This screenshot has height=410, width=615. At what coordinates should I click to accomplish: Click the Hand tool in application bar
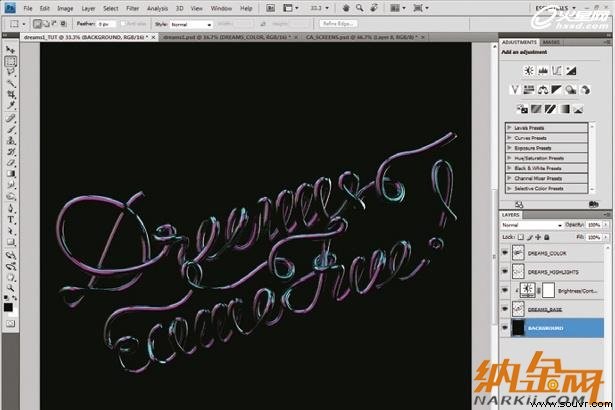(x=346, y=8)
